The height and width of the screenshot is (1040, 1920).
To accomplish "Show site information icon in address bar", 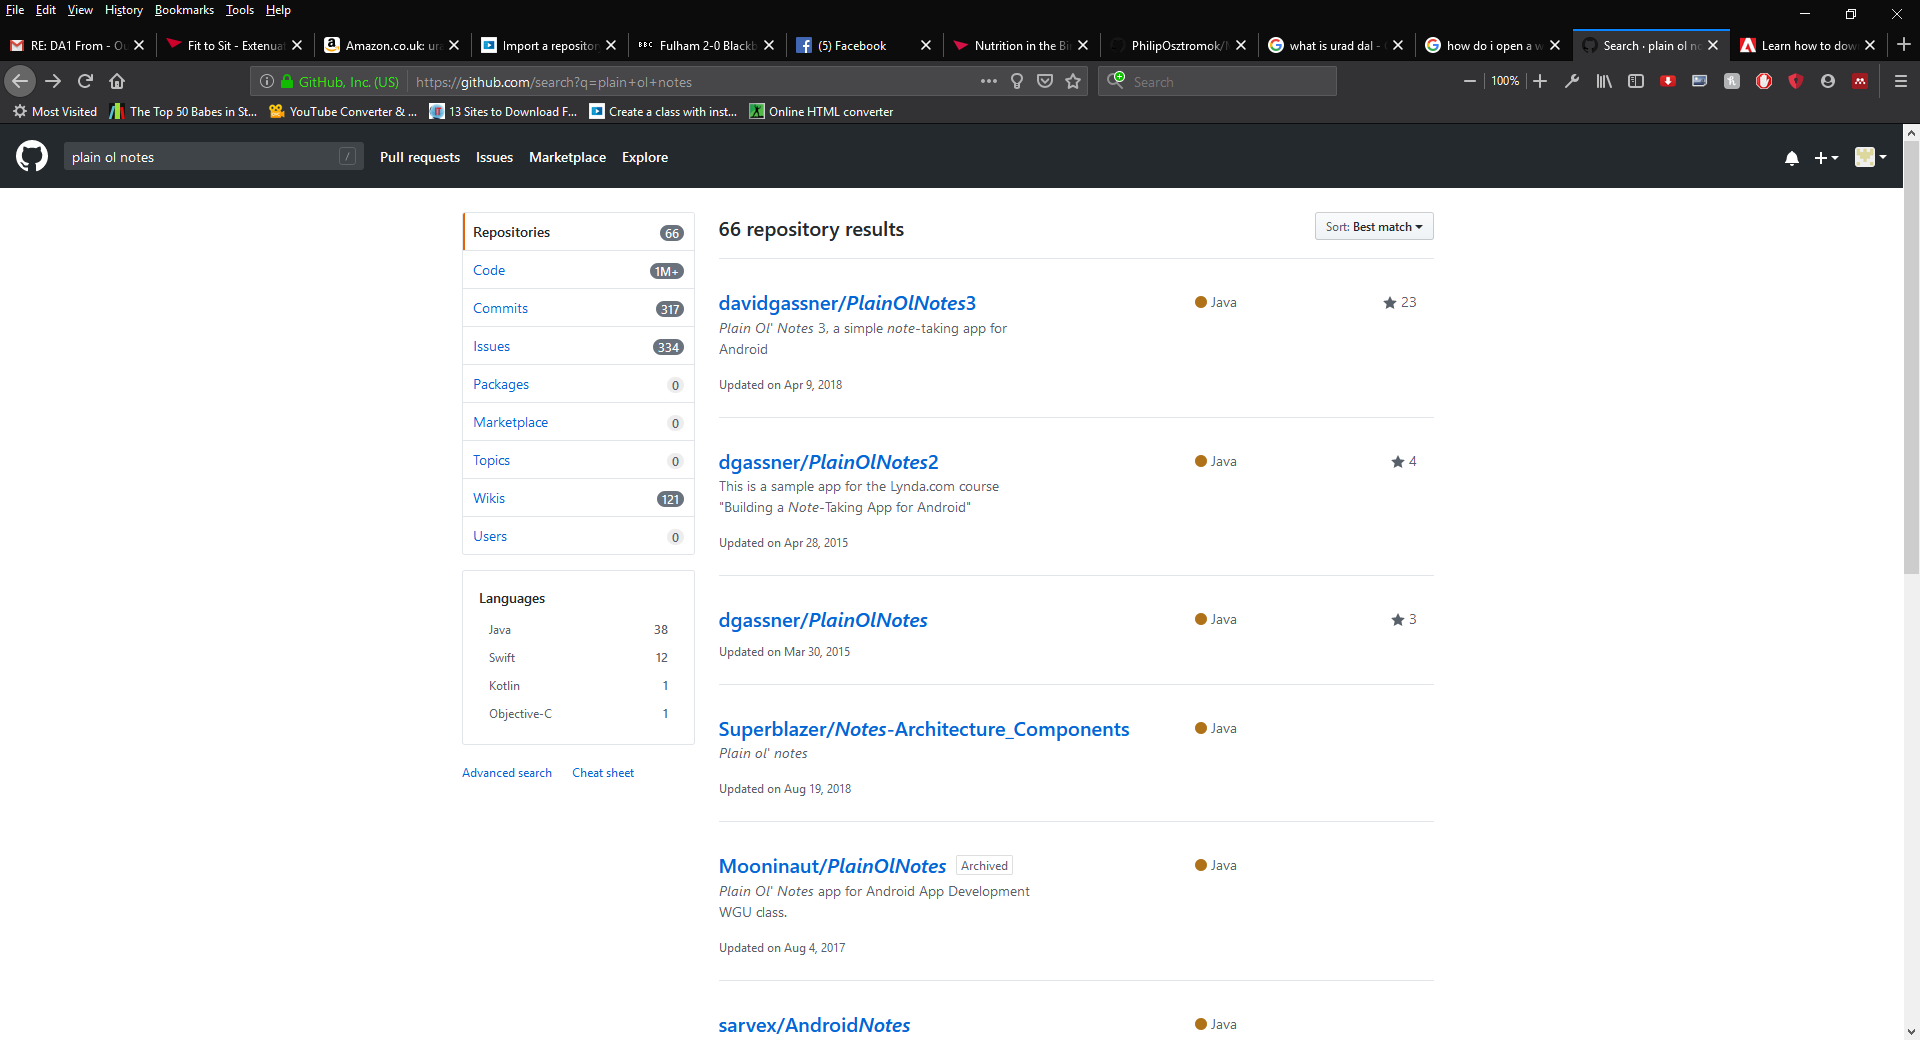I will coord(267,82).
